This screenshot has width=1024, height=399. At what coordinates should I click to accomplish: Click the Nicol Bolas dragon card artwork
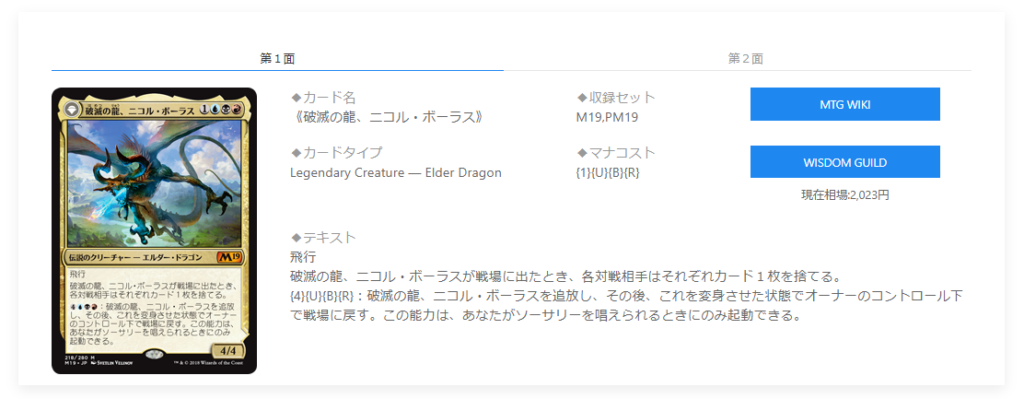click(x=154, y=184)
